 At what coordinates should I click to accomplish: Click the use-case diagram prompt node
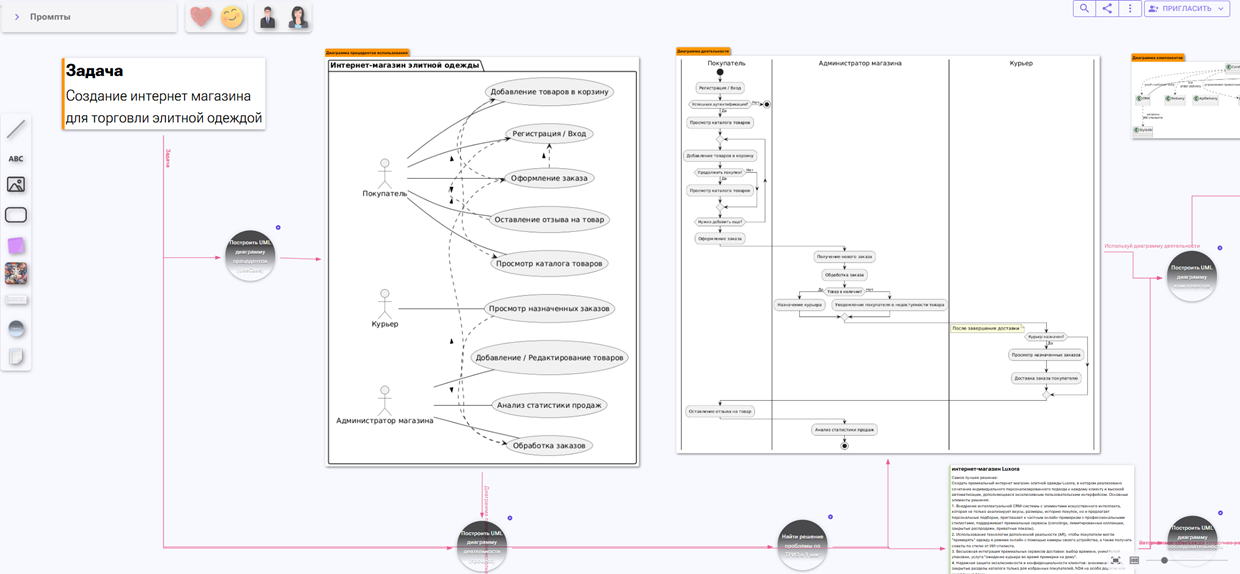[250, 256]
